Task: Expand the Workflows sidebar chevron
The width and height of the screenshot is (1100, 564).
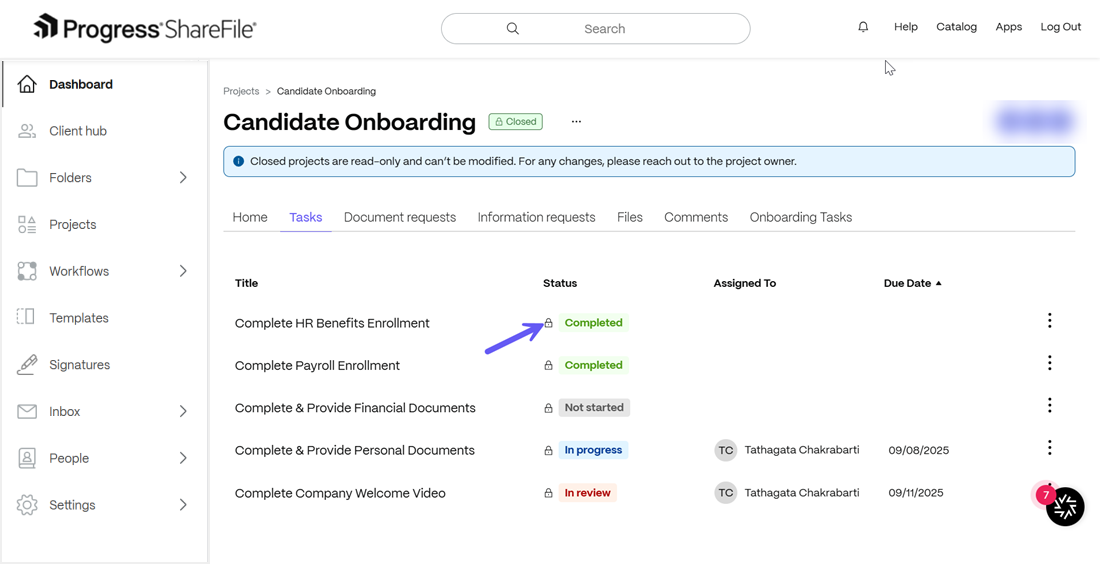Action: tap(183, 271)
